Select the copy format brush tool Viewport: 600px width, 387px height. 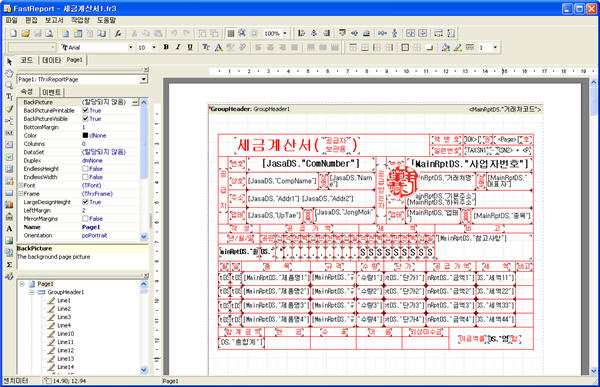tap(9, 109)
